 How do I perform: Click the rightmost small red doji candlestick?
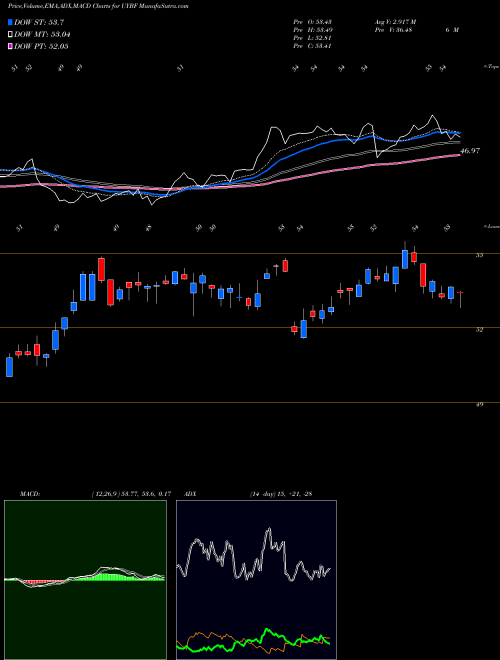click(x=460, y=292)
